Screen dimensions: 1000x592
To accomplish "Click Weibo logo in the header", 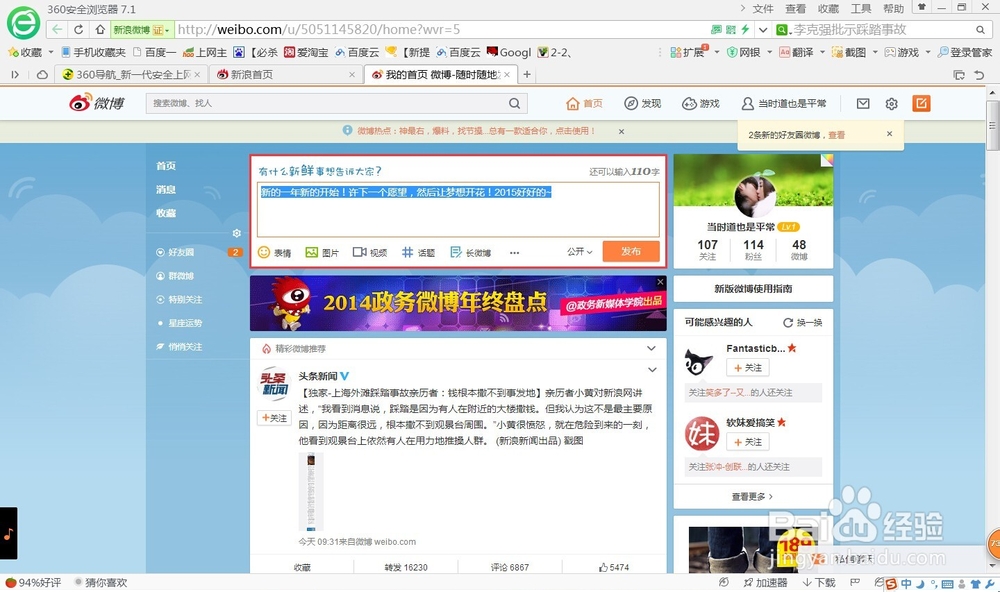I will (x=97, y=103).
